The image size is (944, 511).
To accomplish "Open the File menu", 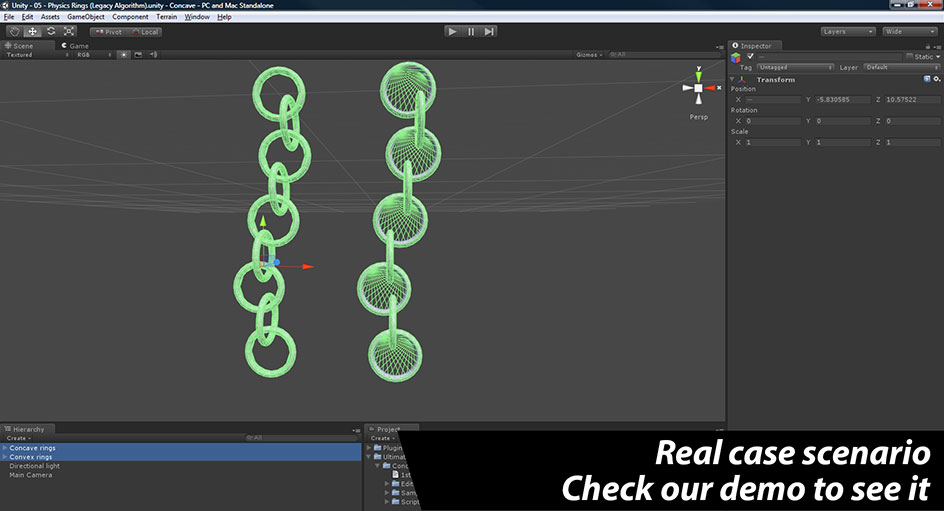I will click(x=9, y=17).
